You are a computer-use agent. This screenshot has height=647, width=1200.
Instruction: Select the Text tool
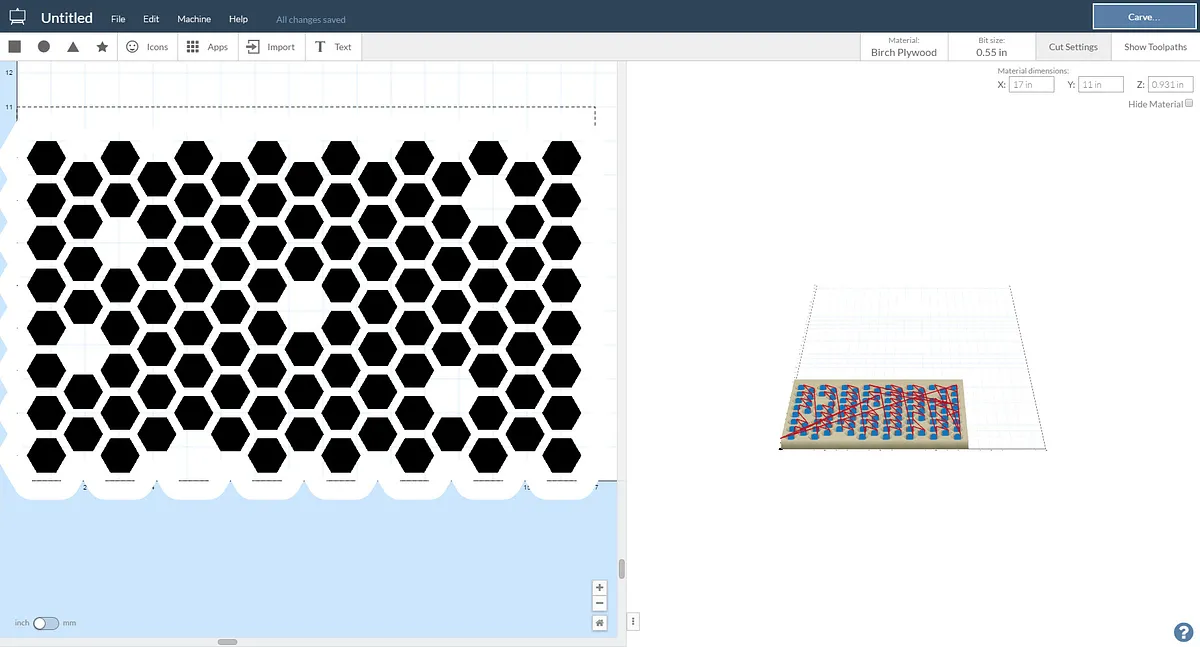333,47
